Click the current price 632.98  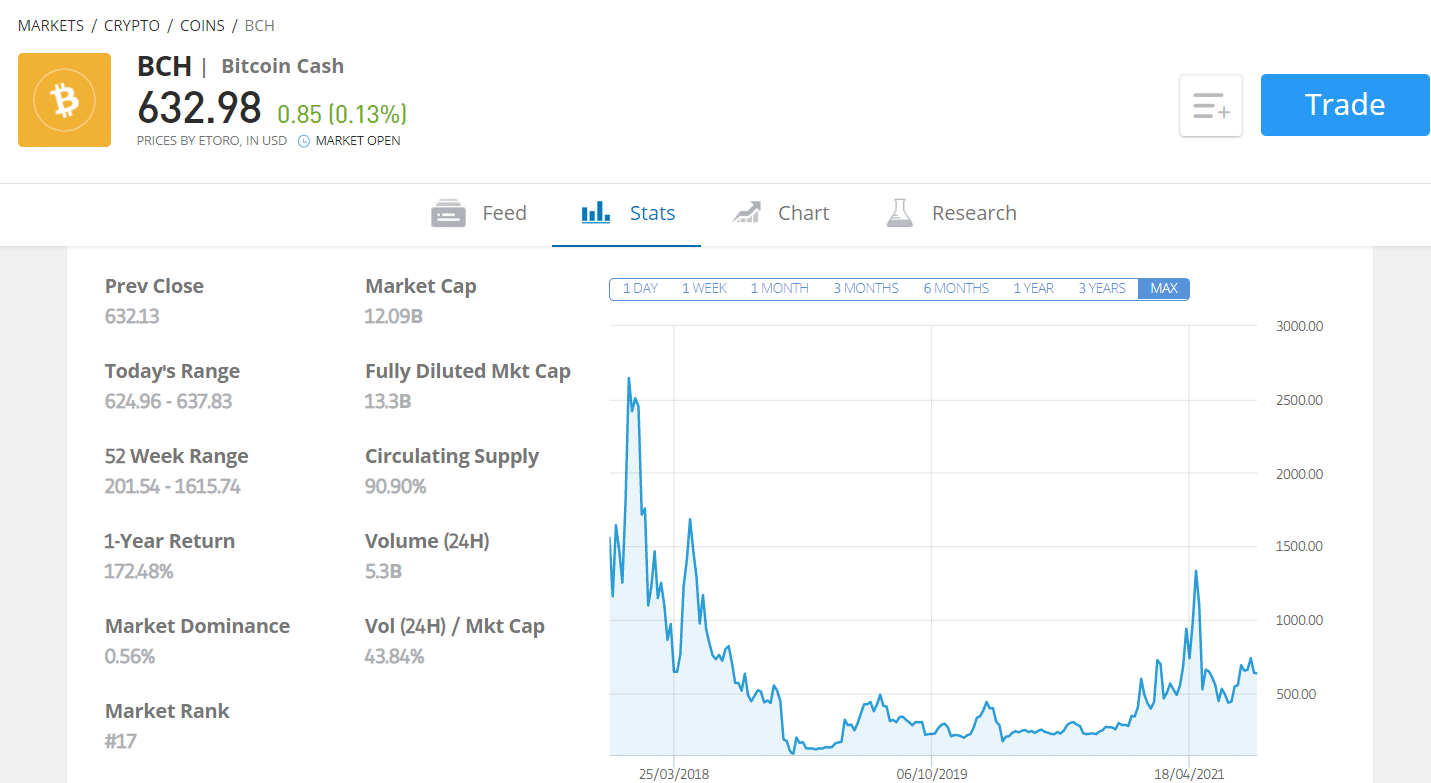(x=199, y=108)
